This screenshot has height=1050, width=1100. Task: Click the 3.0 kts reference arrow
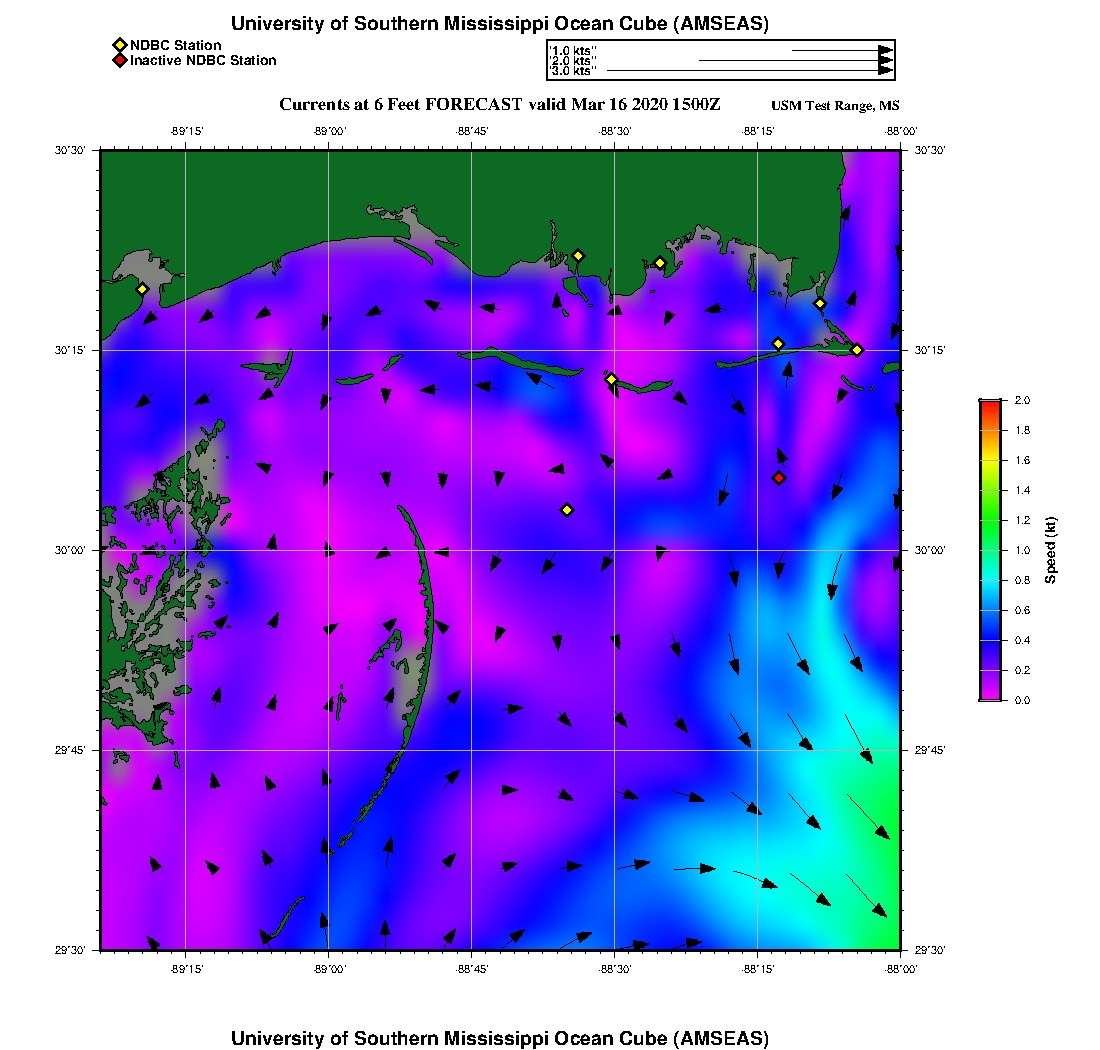[x=750, y=70]
